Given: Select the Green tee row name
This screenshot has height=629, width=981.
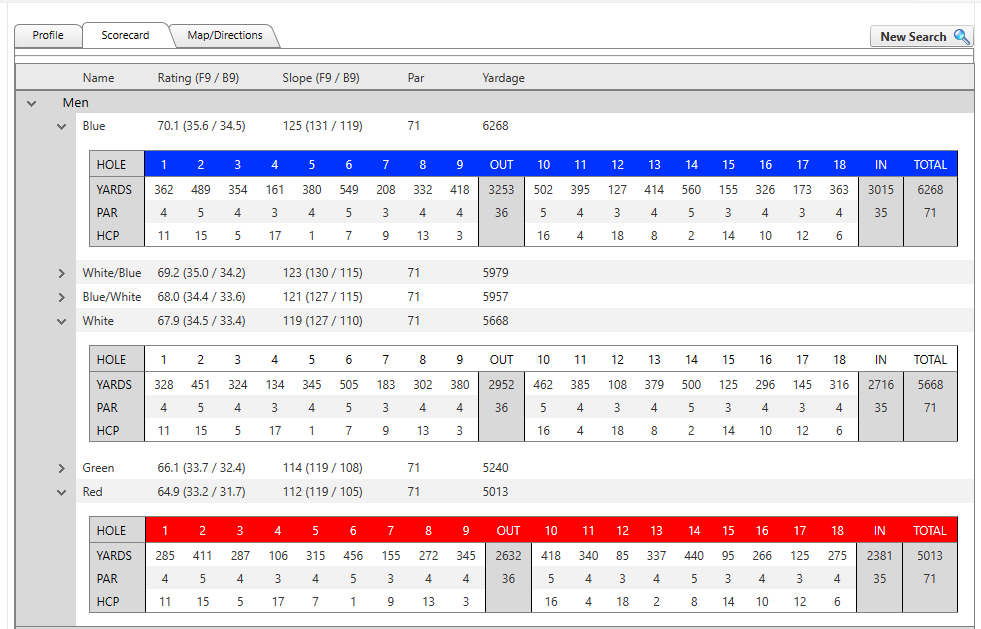Looking at the screenshot, I should tap(98, 468).
